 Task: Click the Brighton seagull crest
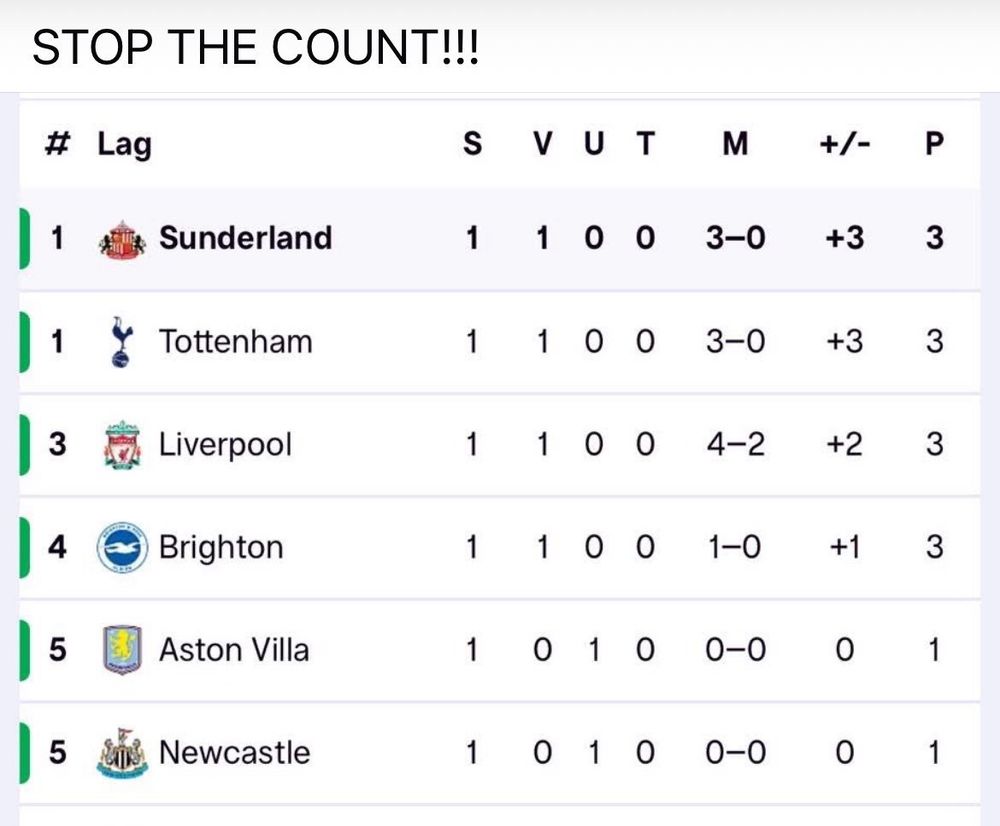122,548
